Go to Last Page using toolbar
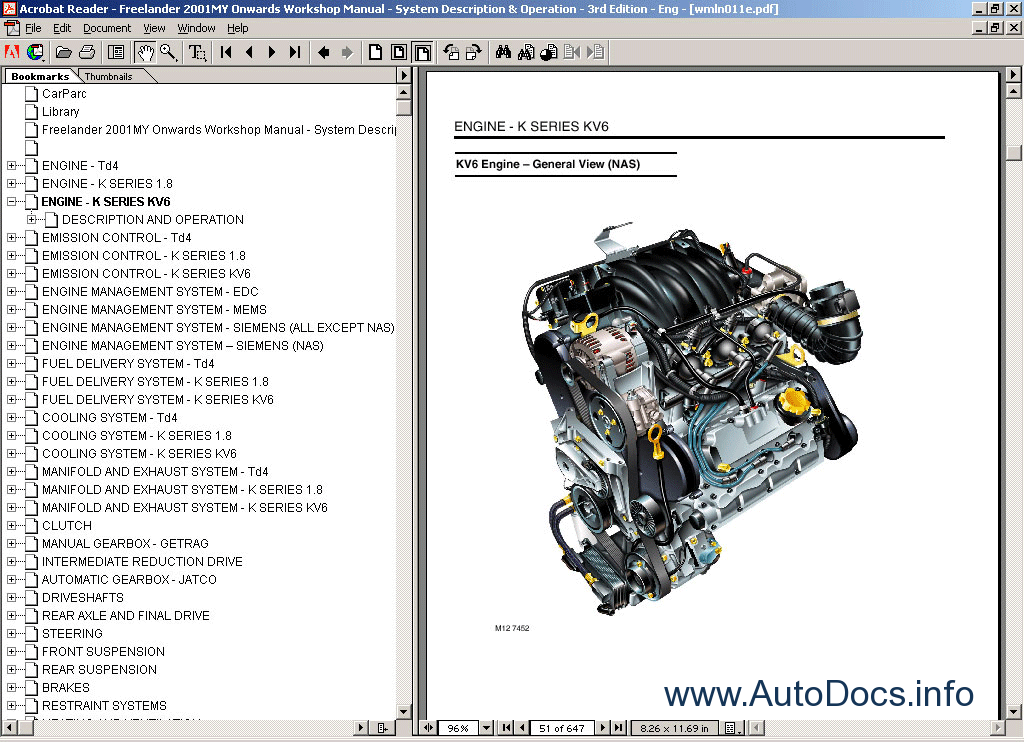Screen dimensions: 1024x742 [x=295, y=52]
